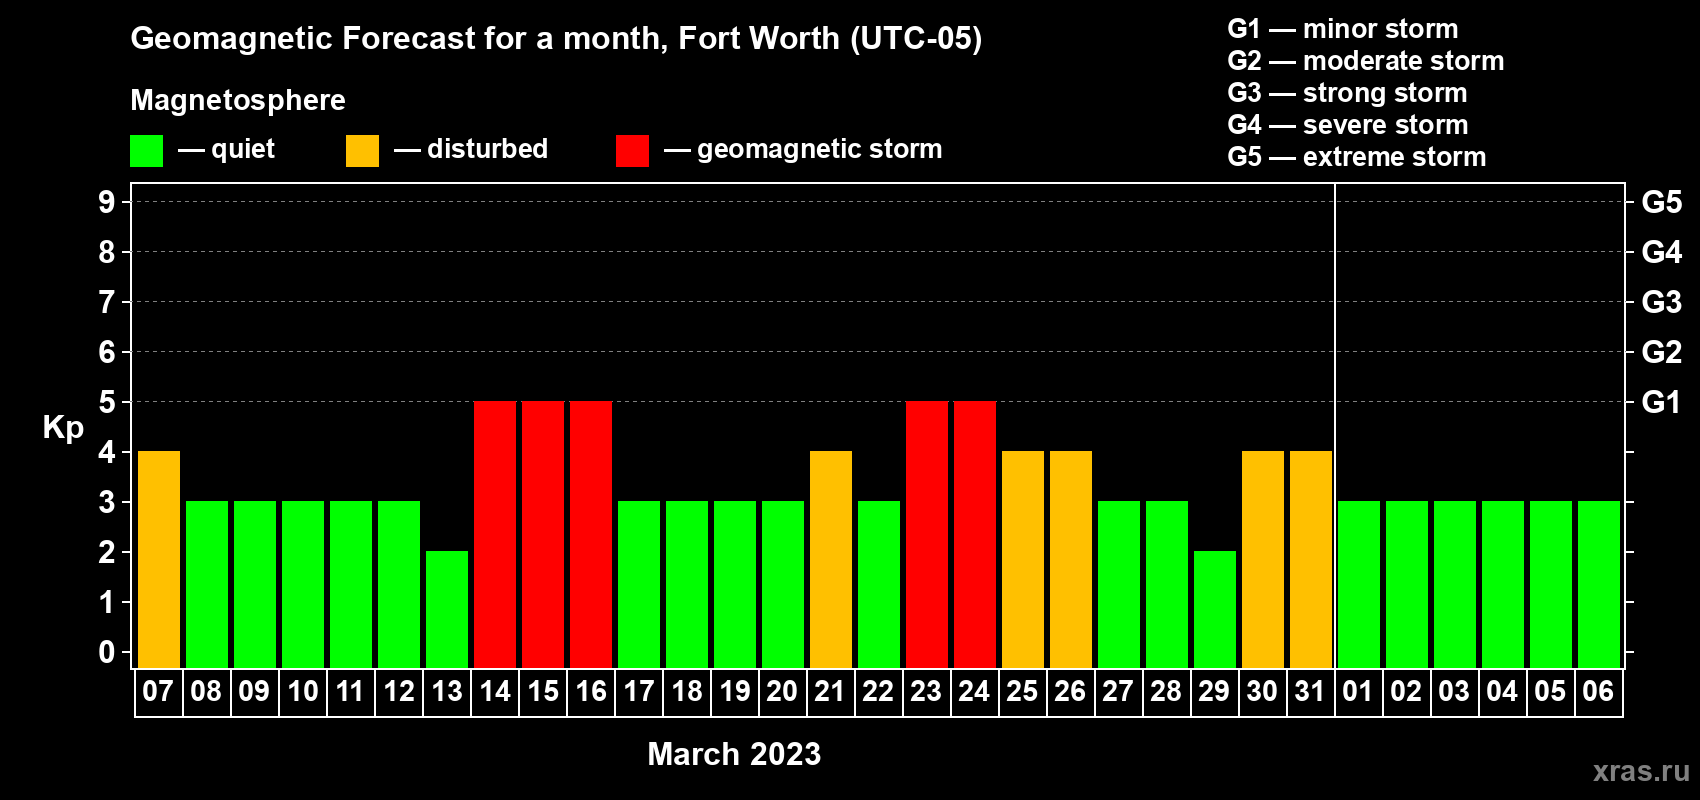Screen dimensions: 1700x800
Task: Click the green quiet legend swatch
Action: pos(146,151)
